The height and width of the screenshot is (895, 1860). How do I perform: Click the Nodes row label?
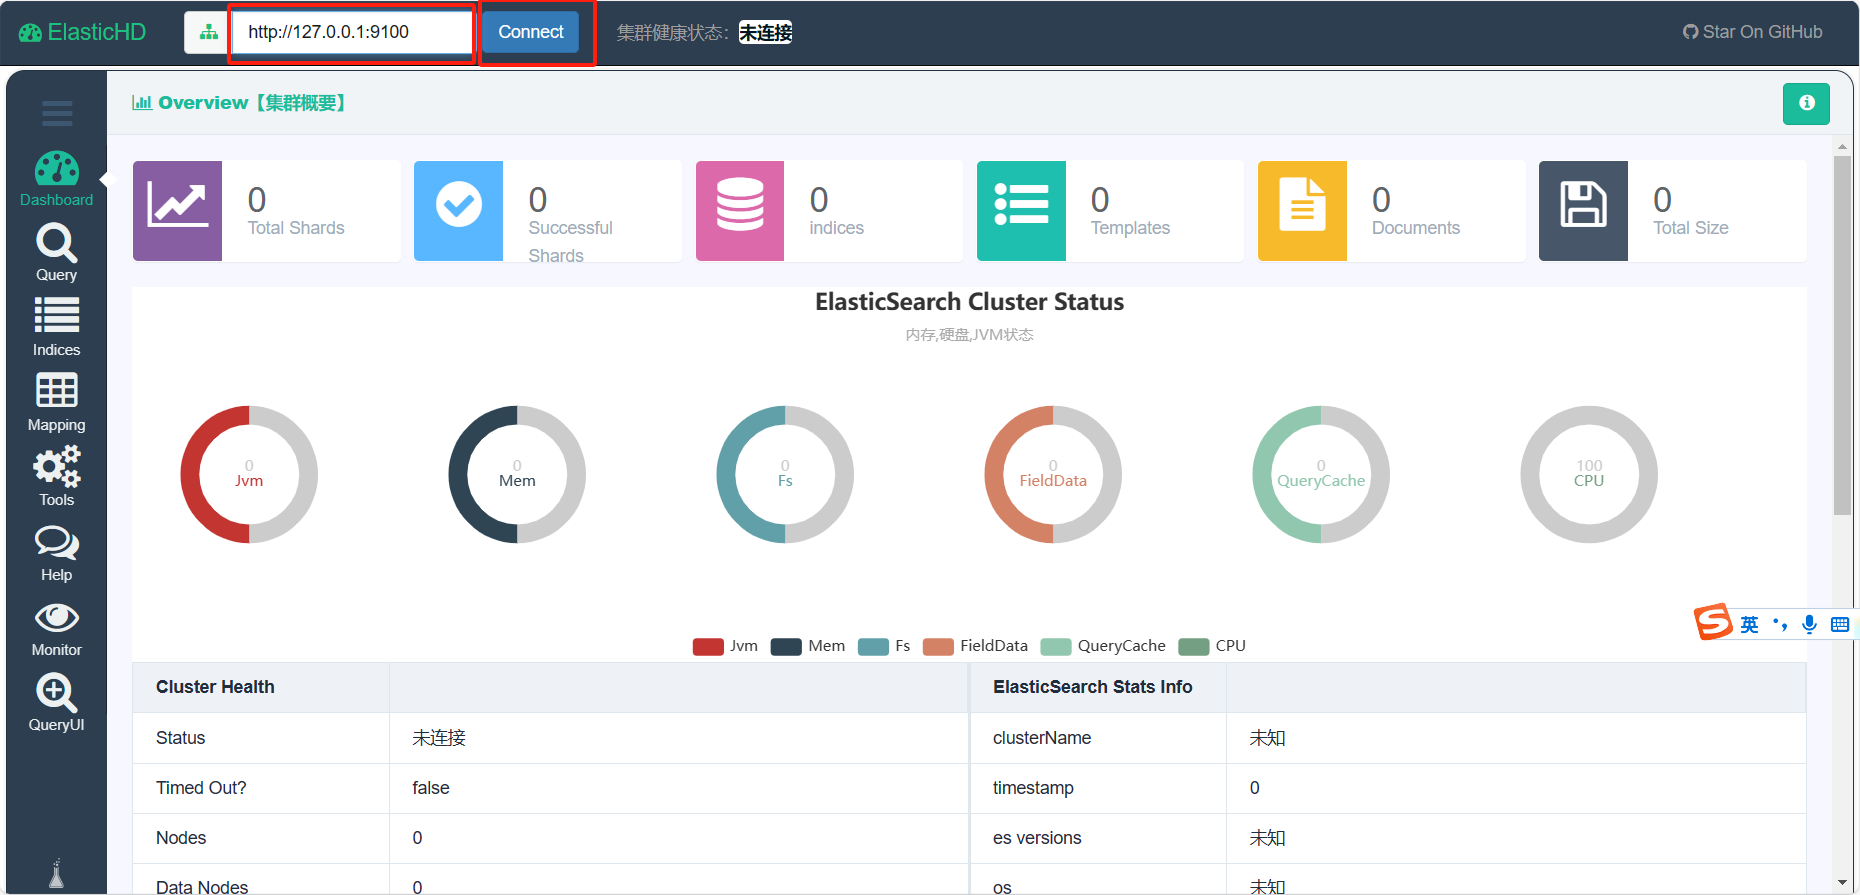[181, 838]
